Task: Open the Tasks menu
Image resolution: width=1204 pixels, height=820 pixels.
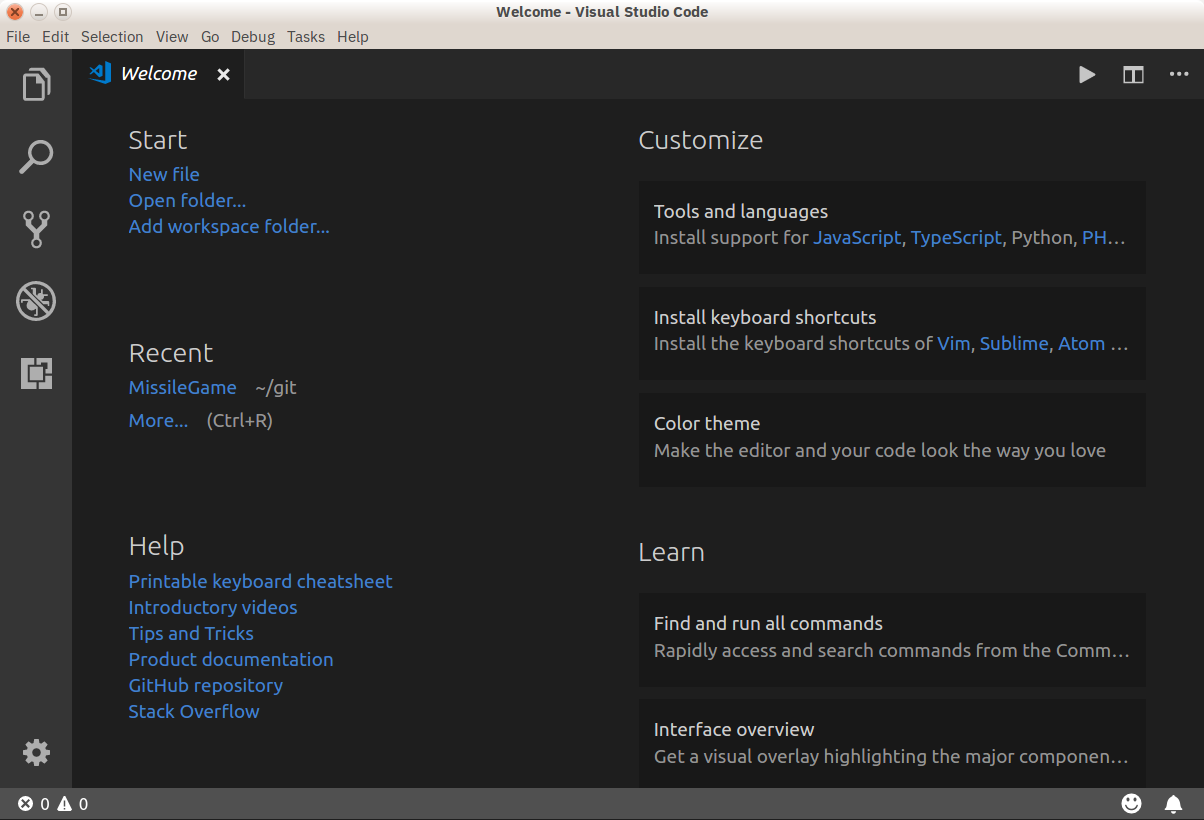Action: coord(305,36)
